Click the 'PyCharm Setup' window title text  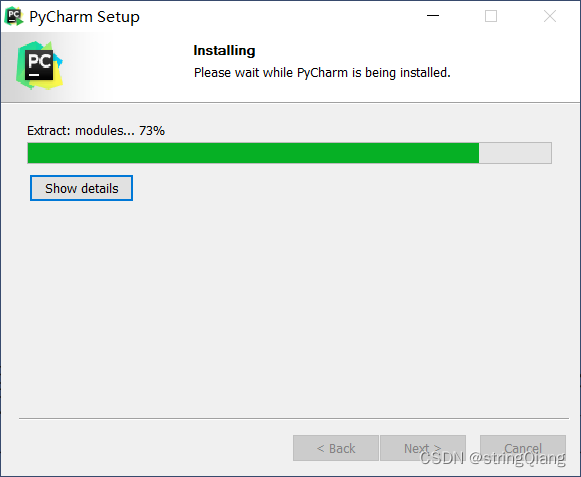84,17
